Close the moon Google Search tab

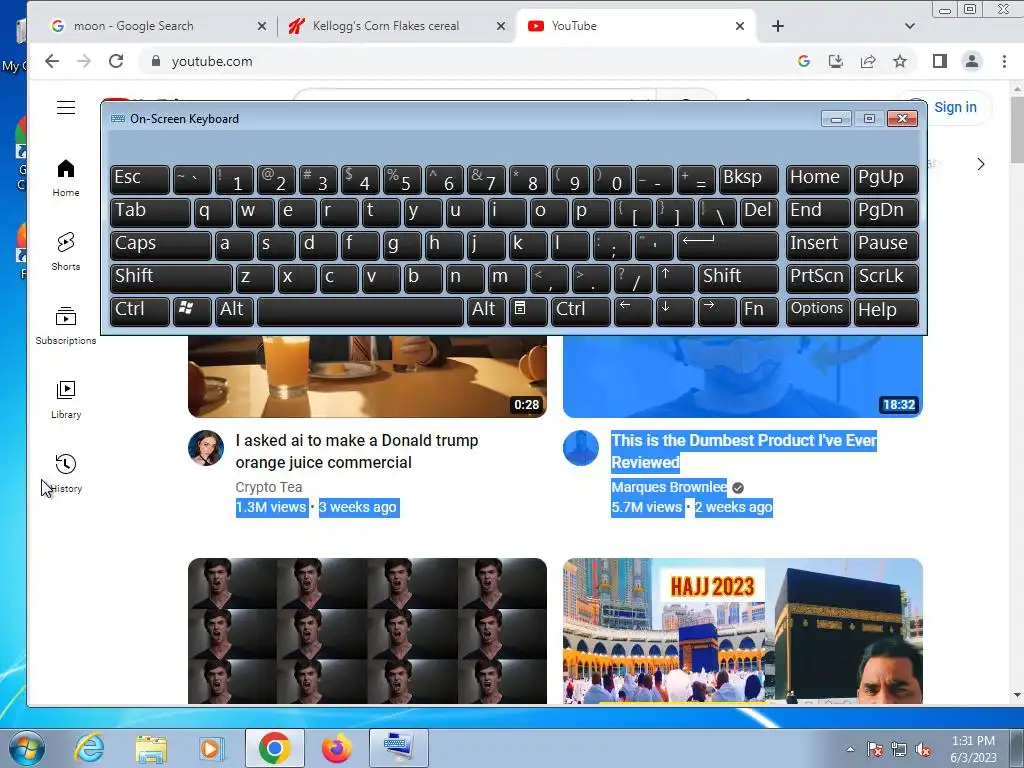pos(262,26)
